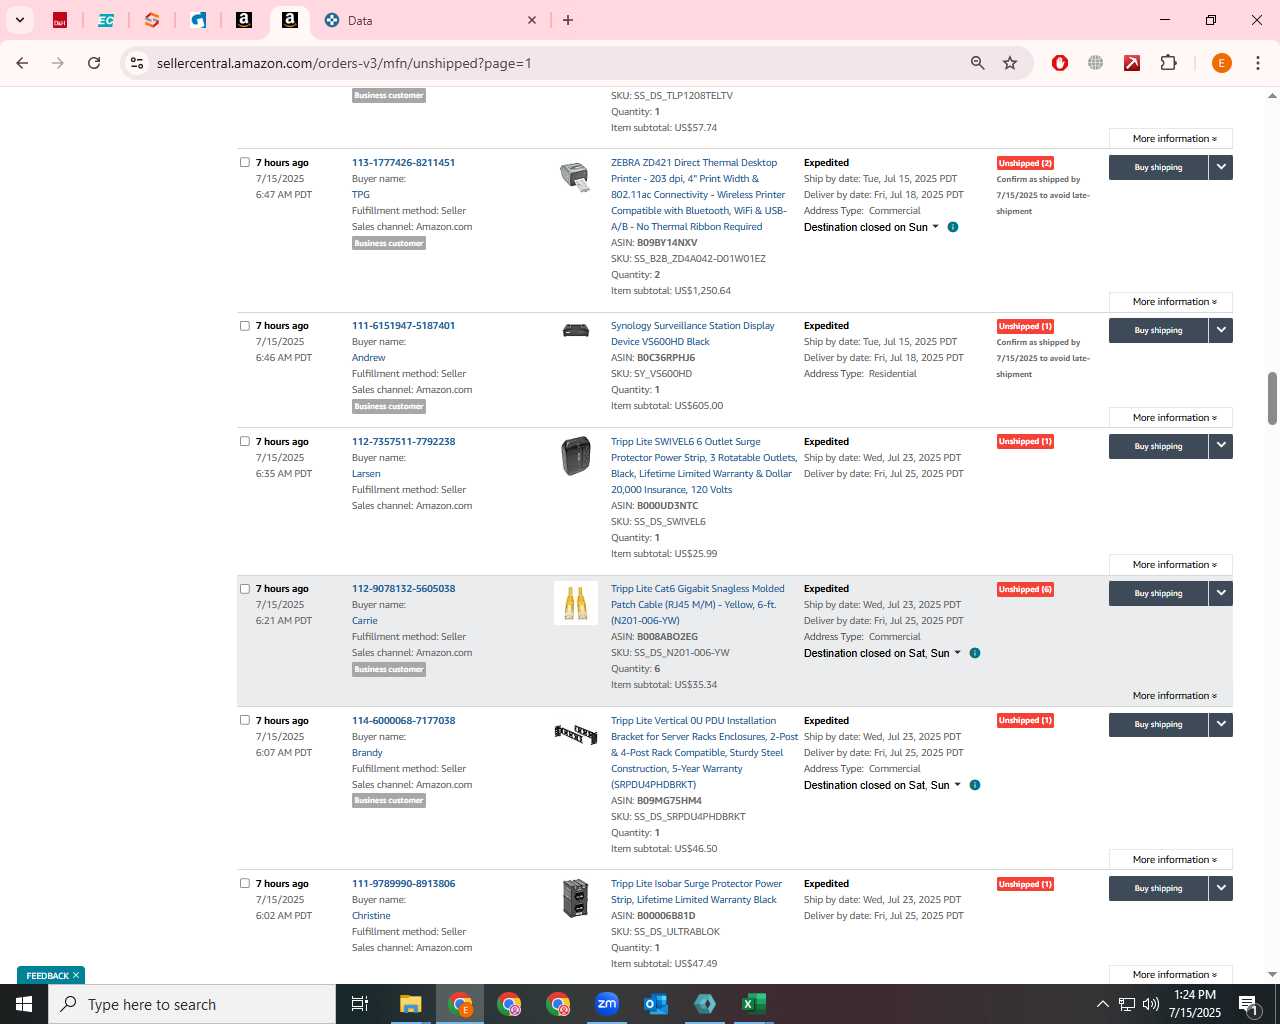
Task: Select checkbox for order 111-6151947-5187401
Action: click(245, 325)
